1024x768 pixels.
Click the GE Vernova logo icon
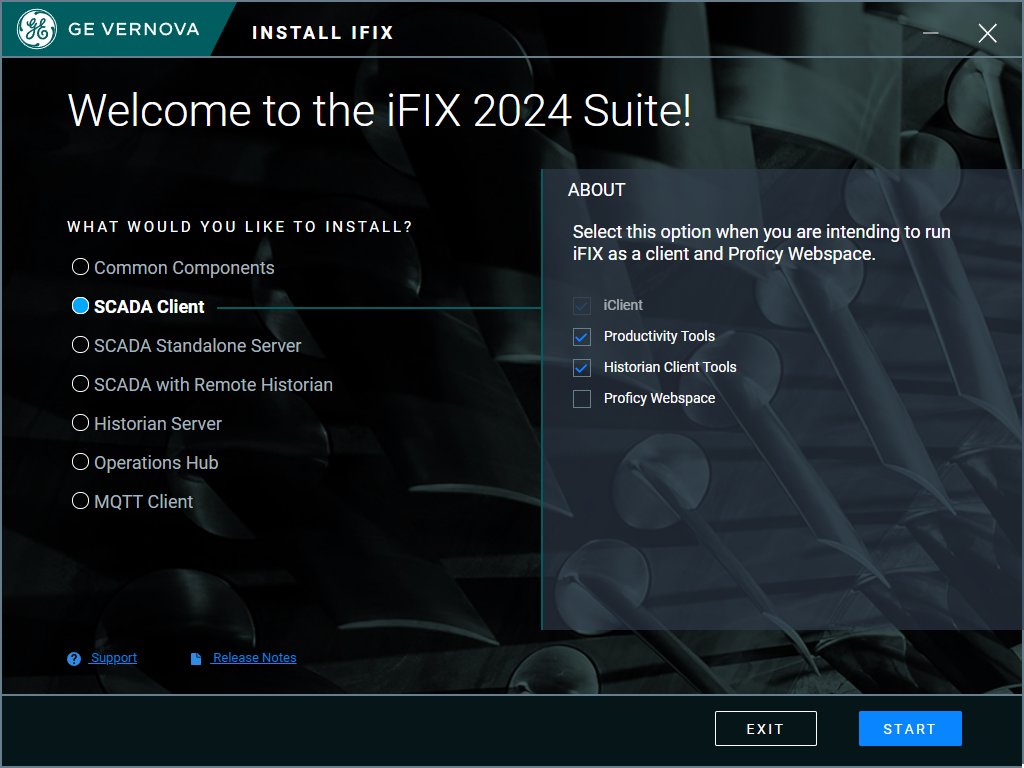coord(37,29)
